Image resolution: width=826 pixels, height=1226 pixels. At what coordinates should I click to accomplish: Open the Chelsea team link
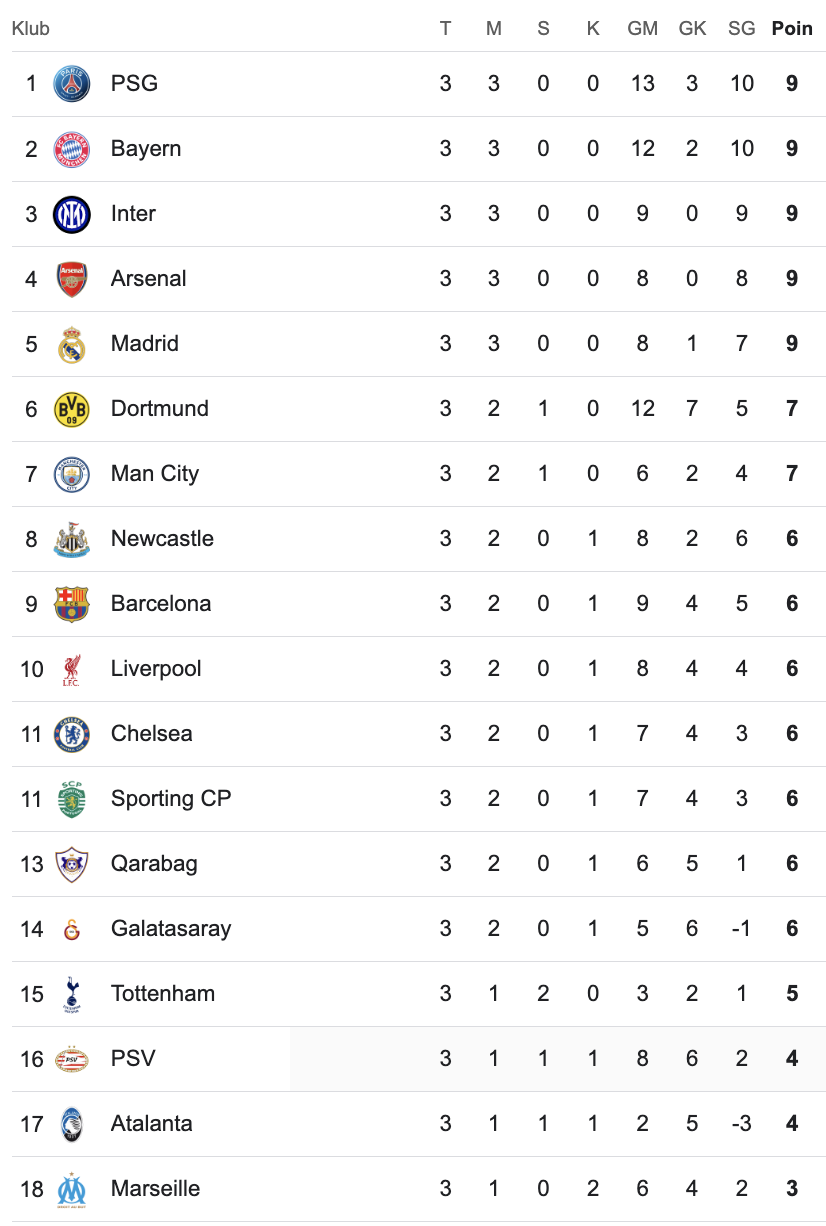coord(152,734)
